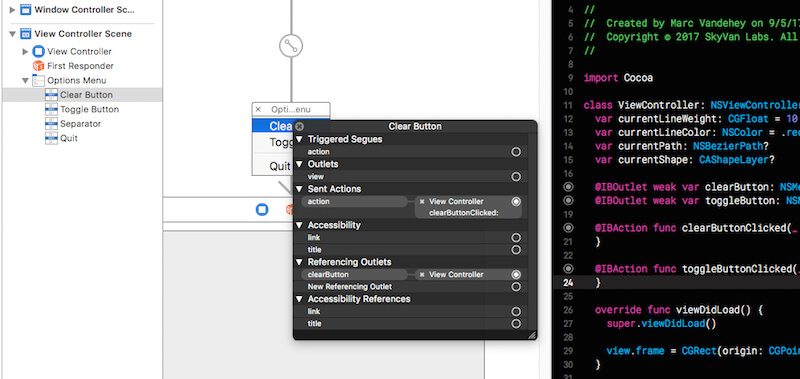
Task: Click the Triggered Segues action connection circle
Action: (516, 152)
